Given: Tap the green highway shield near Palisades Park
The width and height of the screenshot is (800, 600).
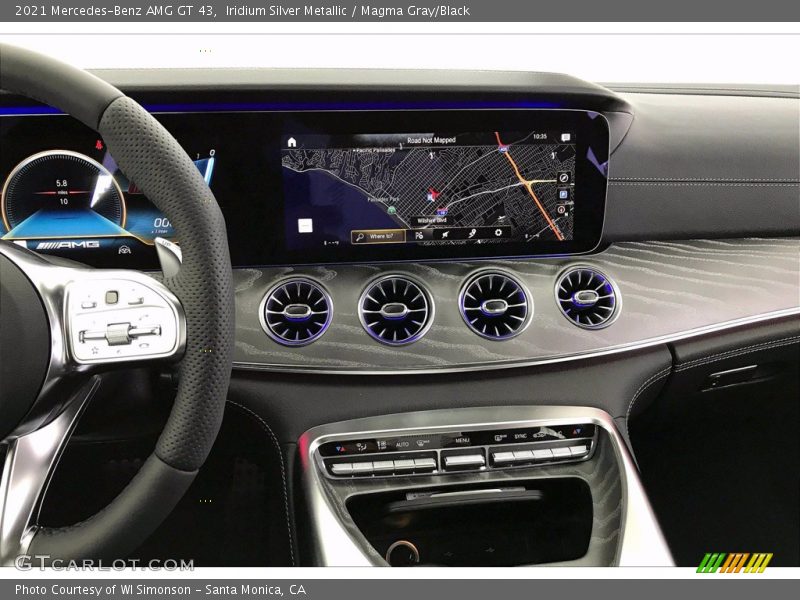Looking at the screenshot, I should pyautogui.click(x=392, y=210).
